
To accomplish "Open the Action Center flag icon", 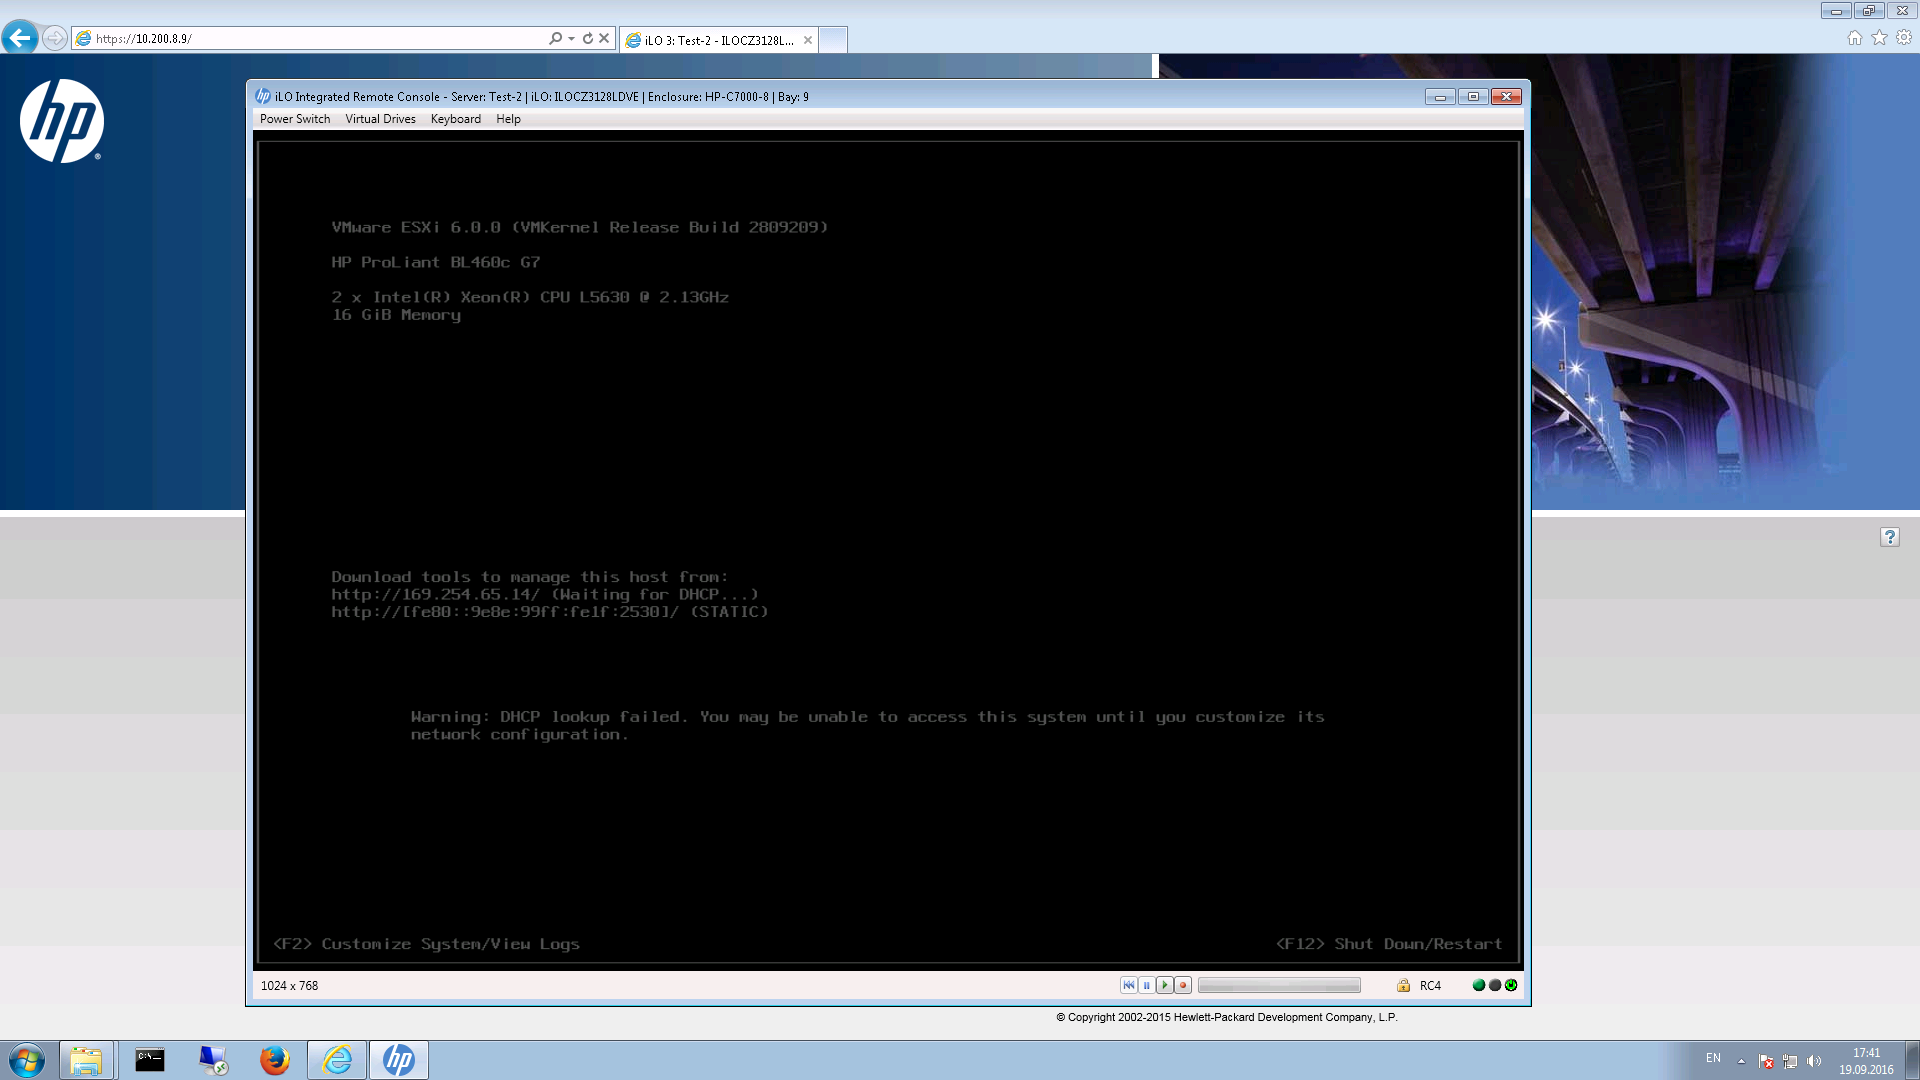I will click(1766, 1061).
